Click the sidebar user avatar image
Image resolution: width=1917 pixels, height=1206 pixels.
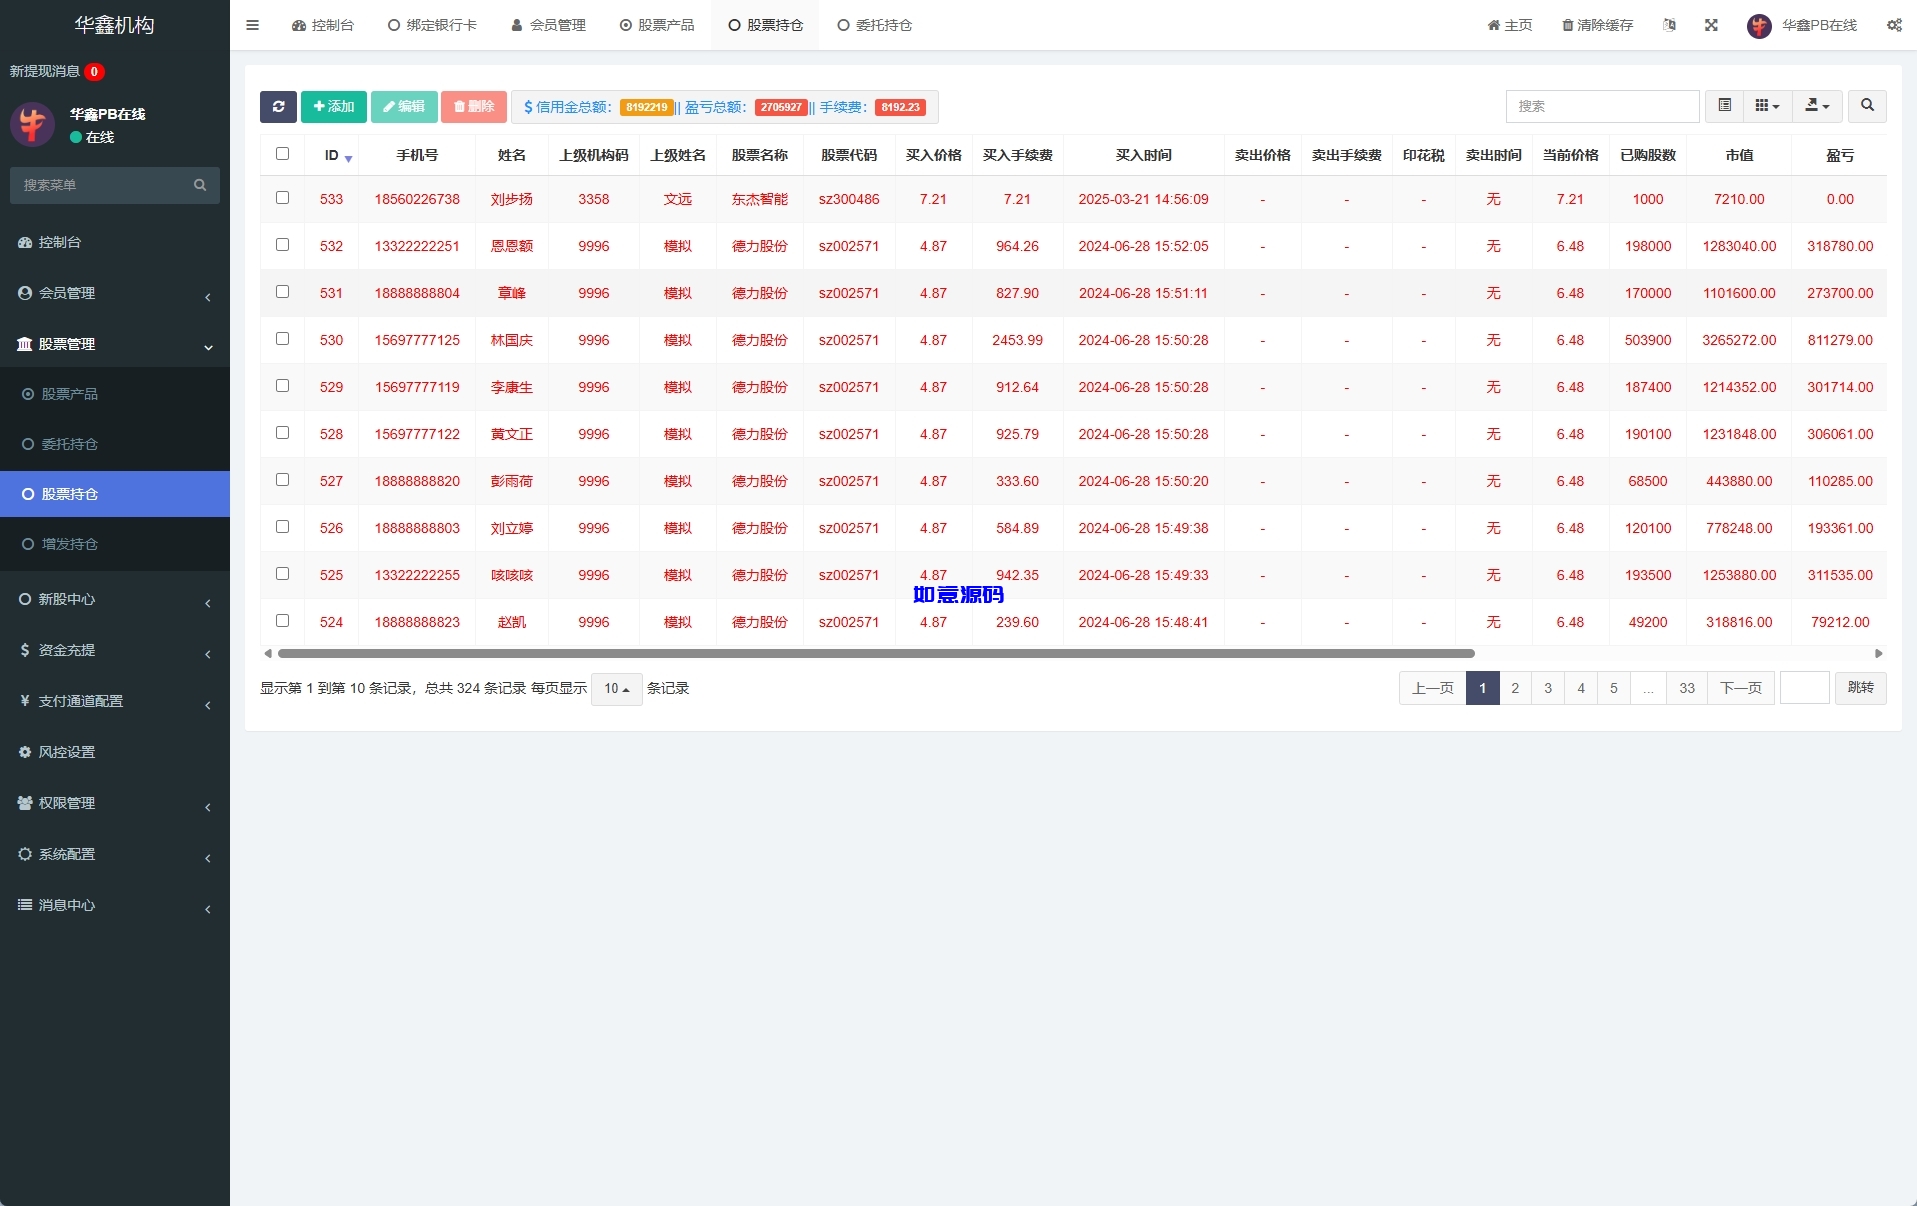[x=32, y=124]
